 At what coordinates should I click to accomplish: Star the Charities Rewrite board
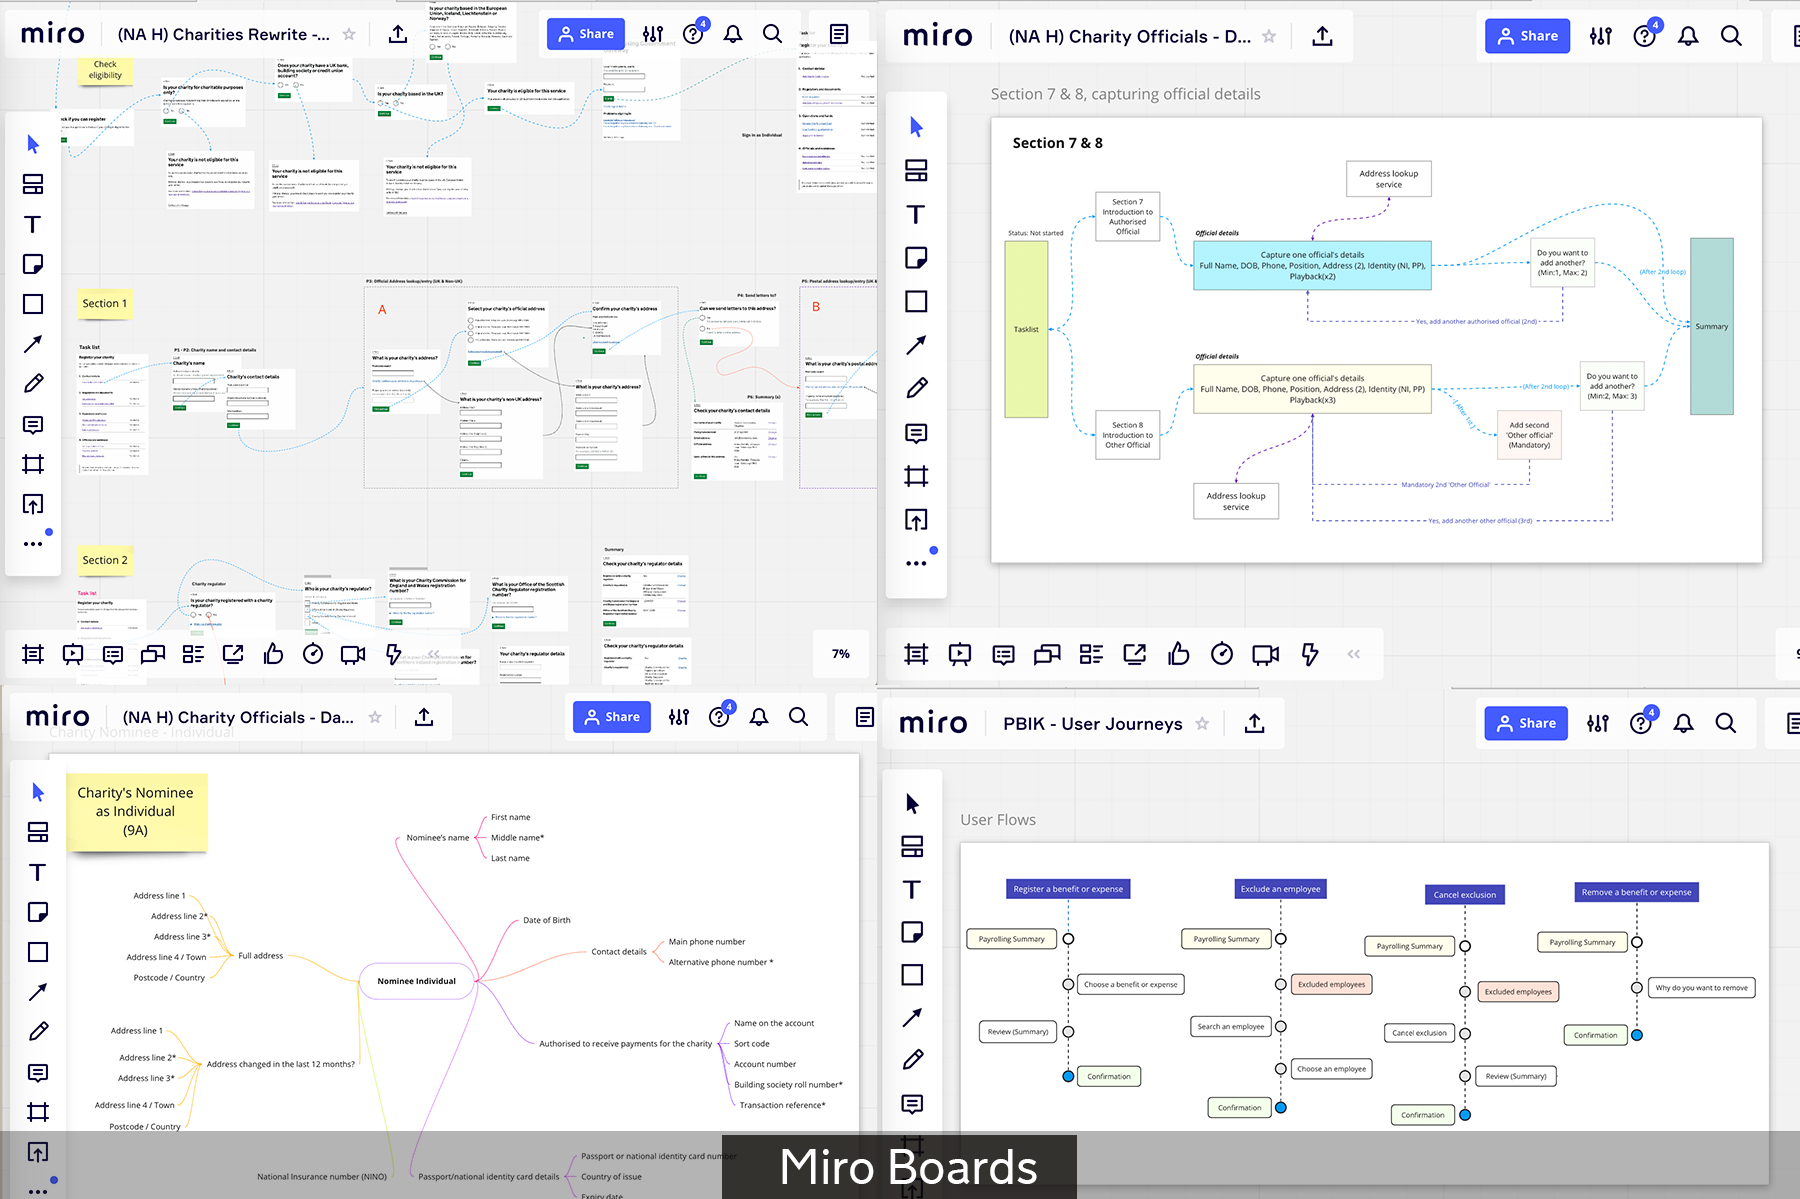(x=349, y=34)
